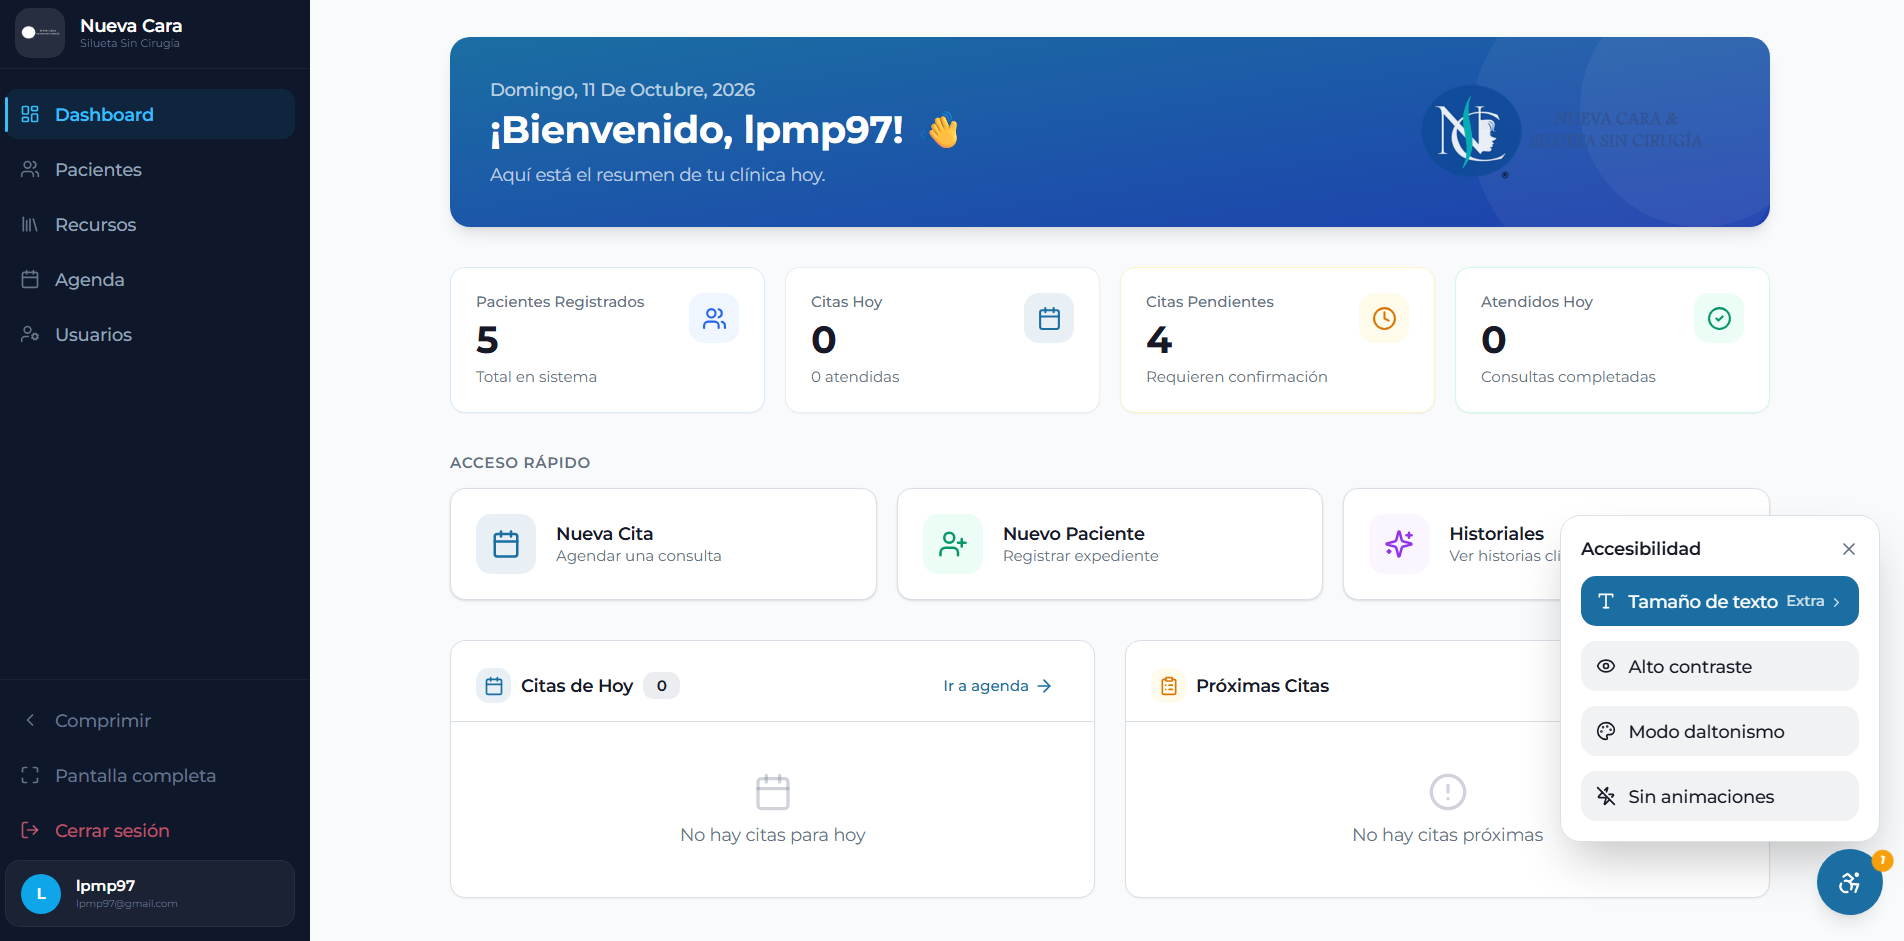The height and width of the screenshot is (941, 1904).
Task: Switch to Pantalla completa mode
Action: 150,775
